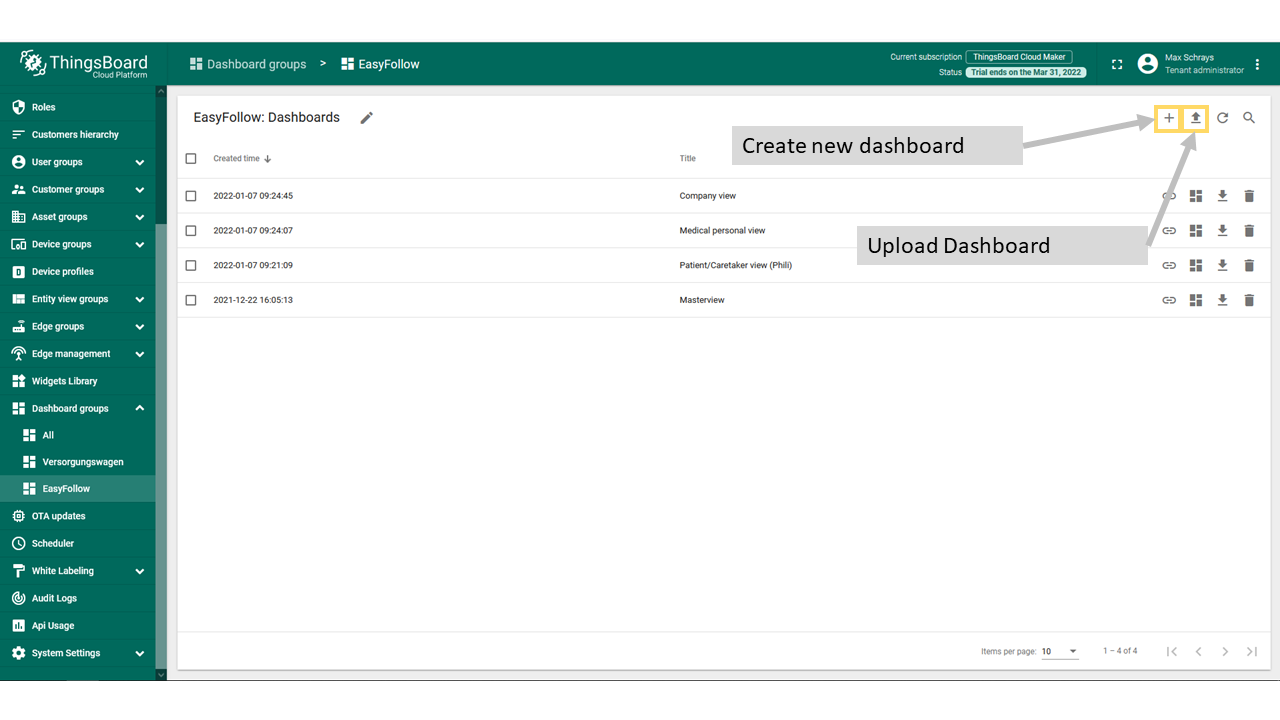Navigate to Widgets Library in the sidebar

pyautogui.click(x=65, y=381)
